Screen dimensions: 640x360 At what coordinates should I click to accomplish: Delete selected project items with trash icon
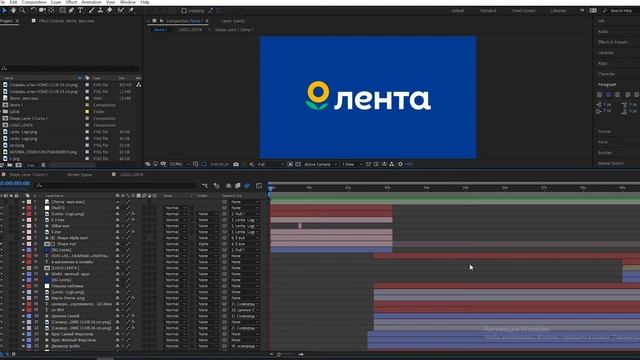[x=43, y=165]
